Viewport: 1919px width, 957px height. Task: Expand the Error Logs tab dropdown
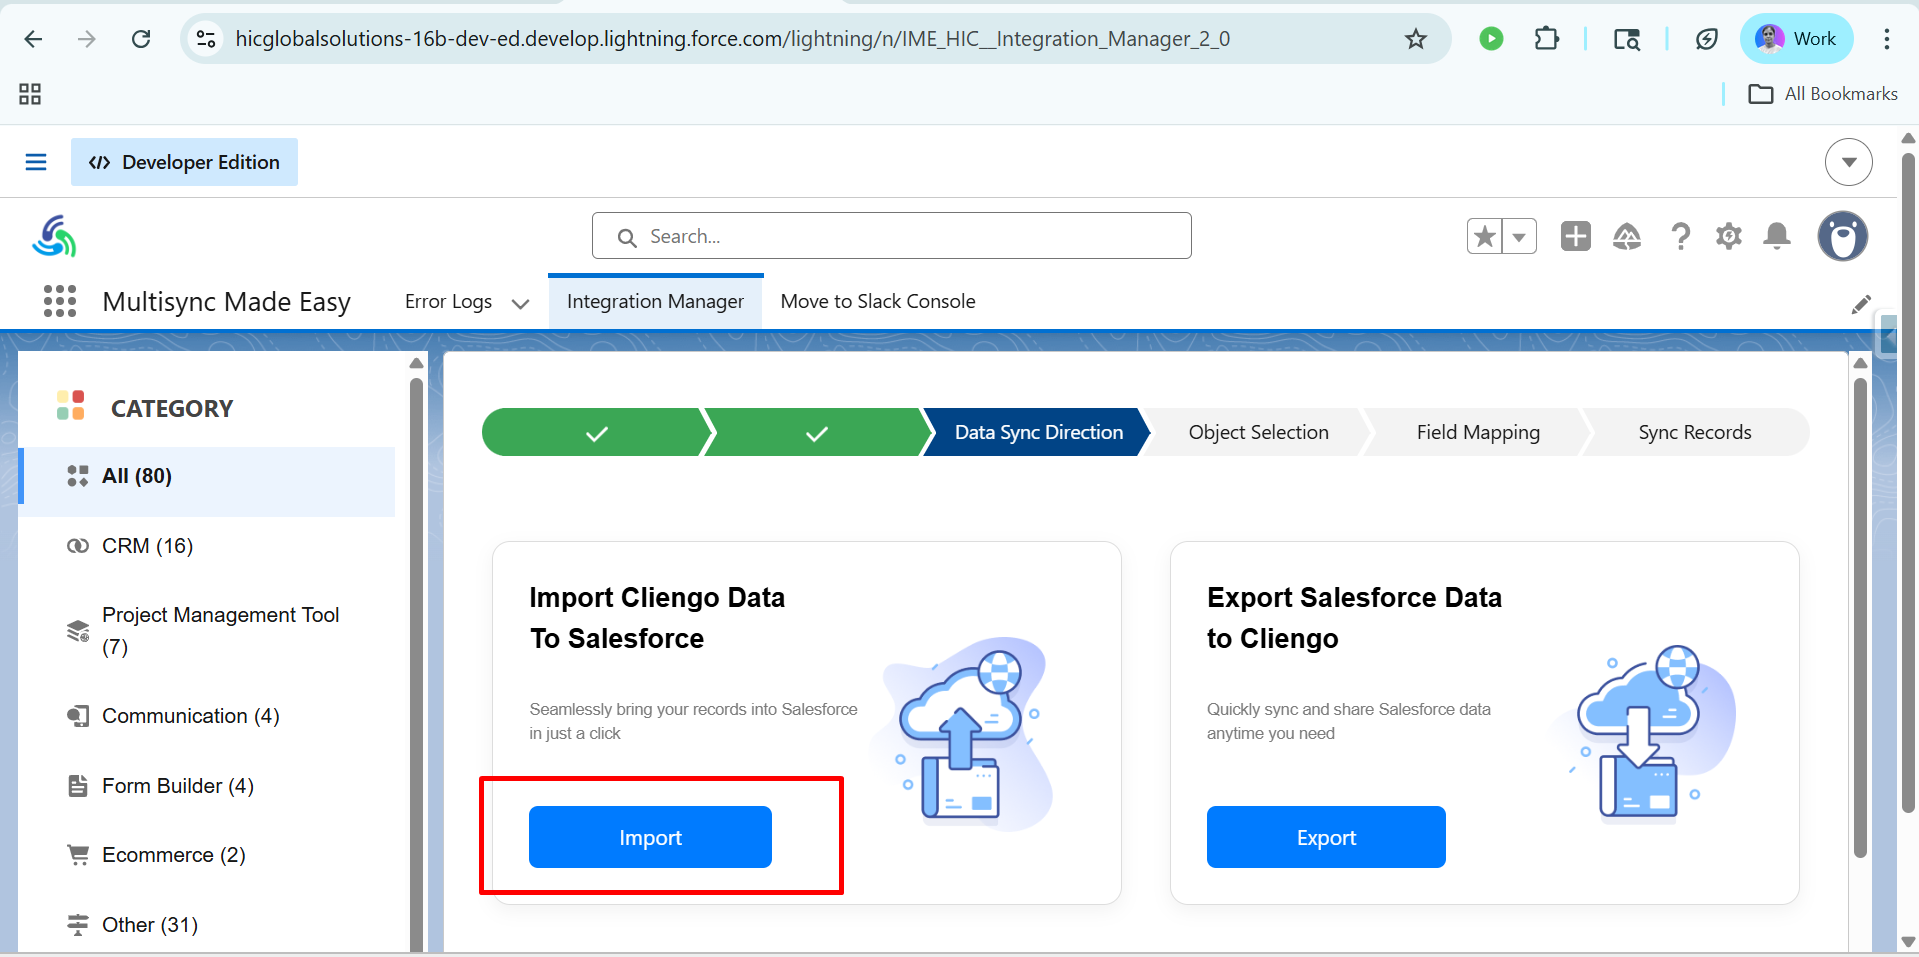click(x=520, y=303)
